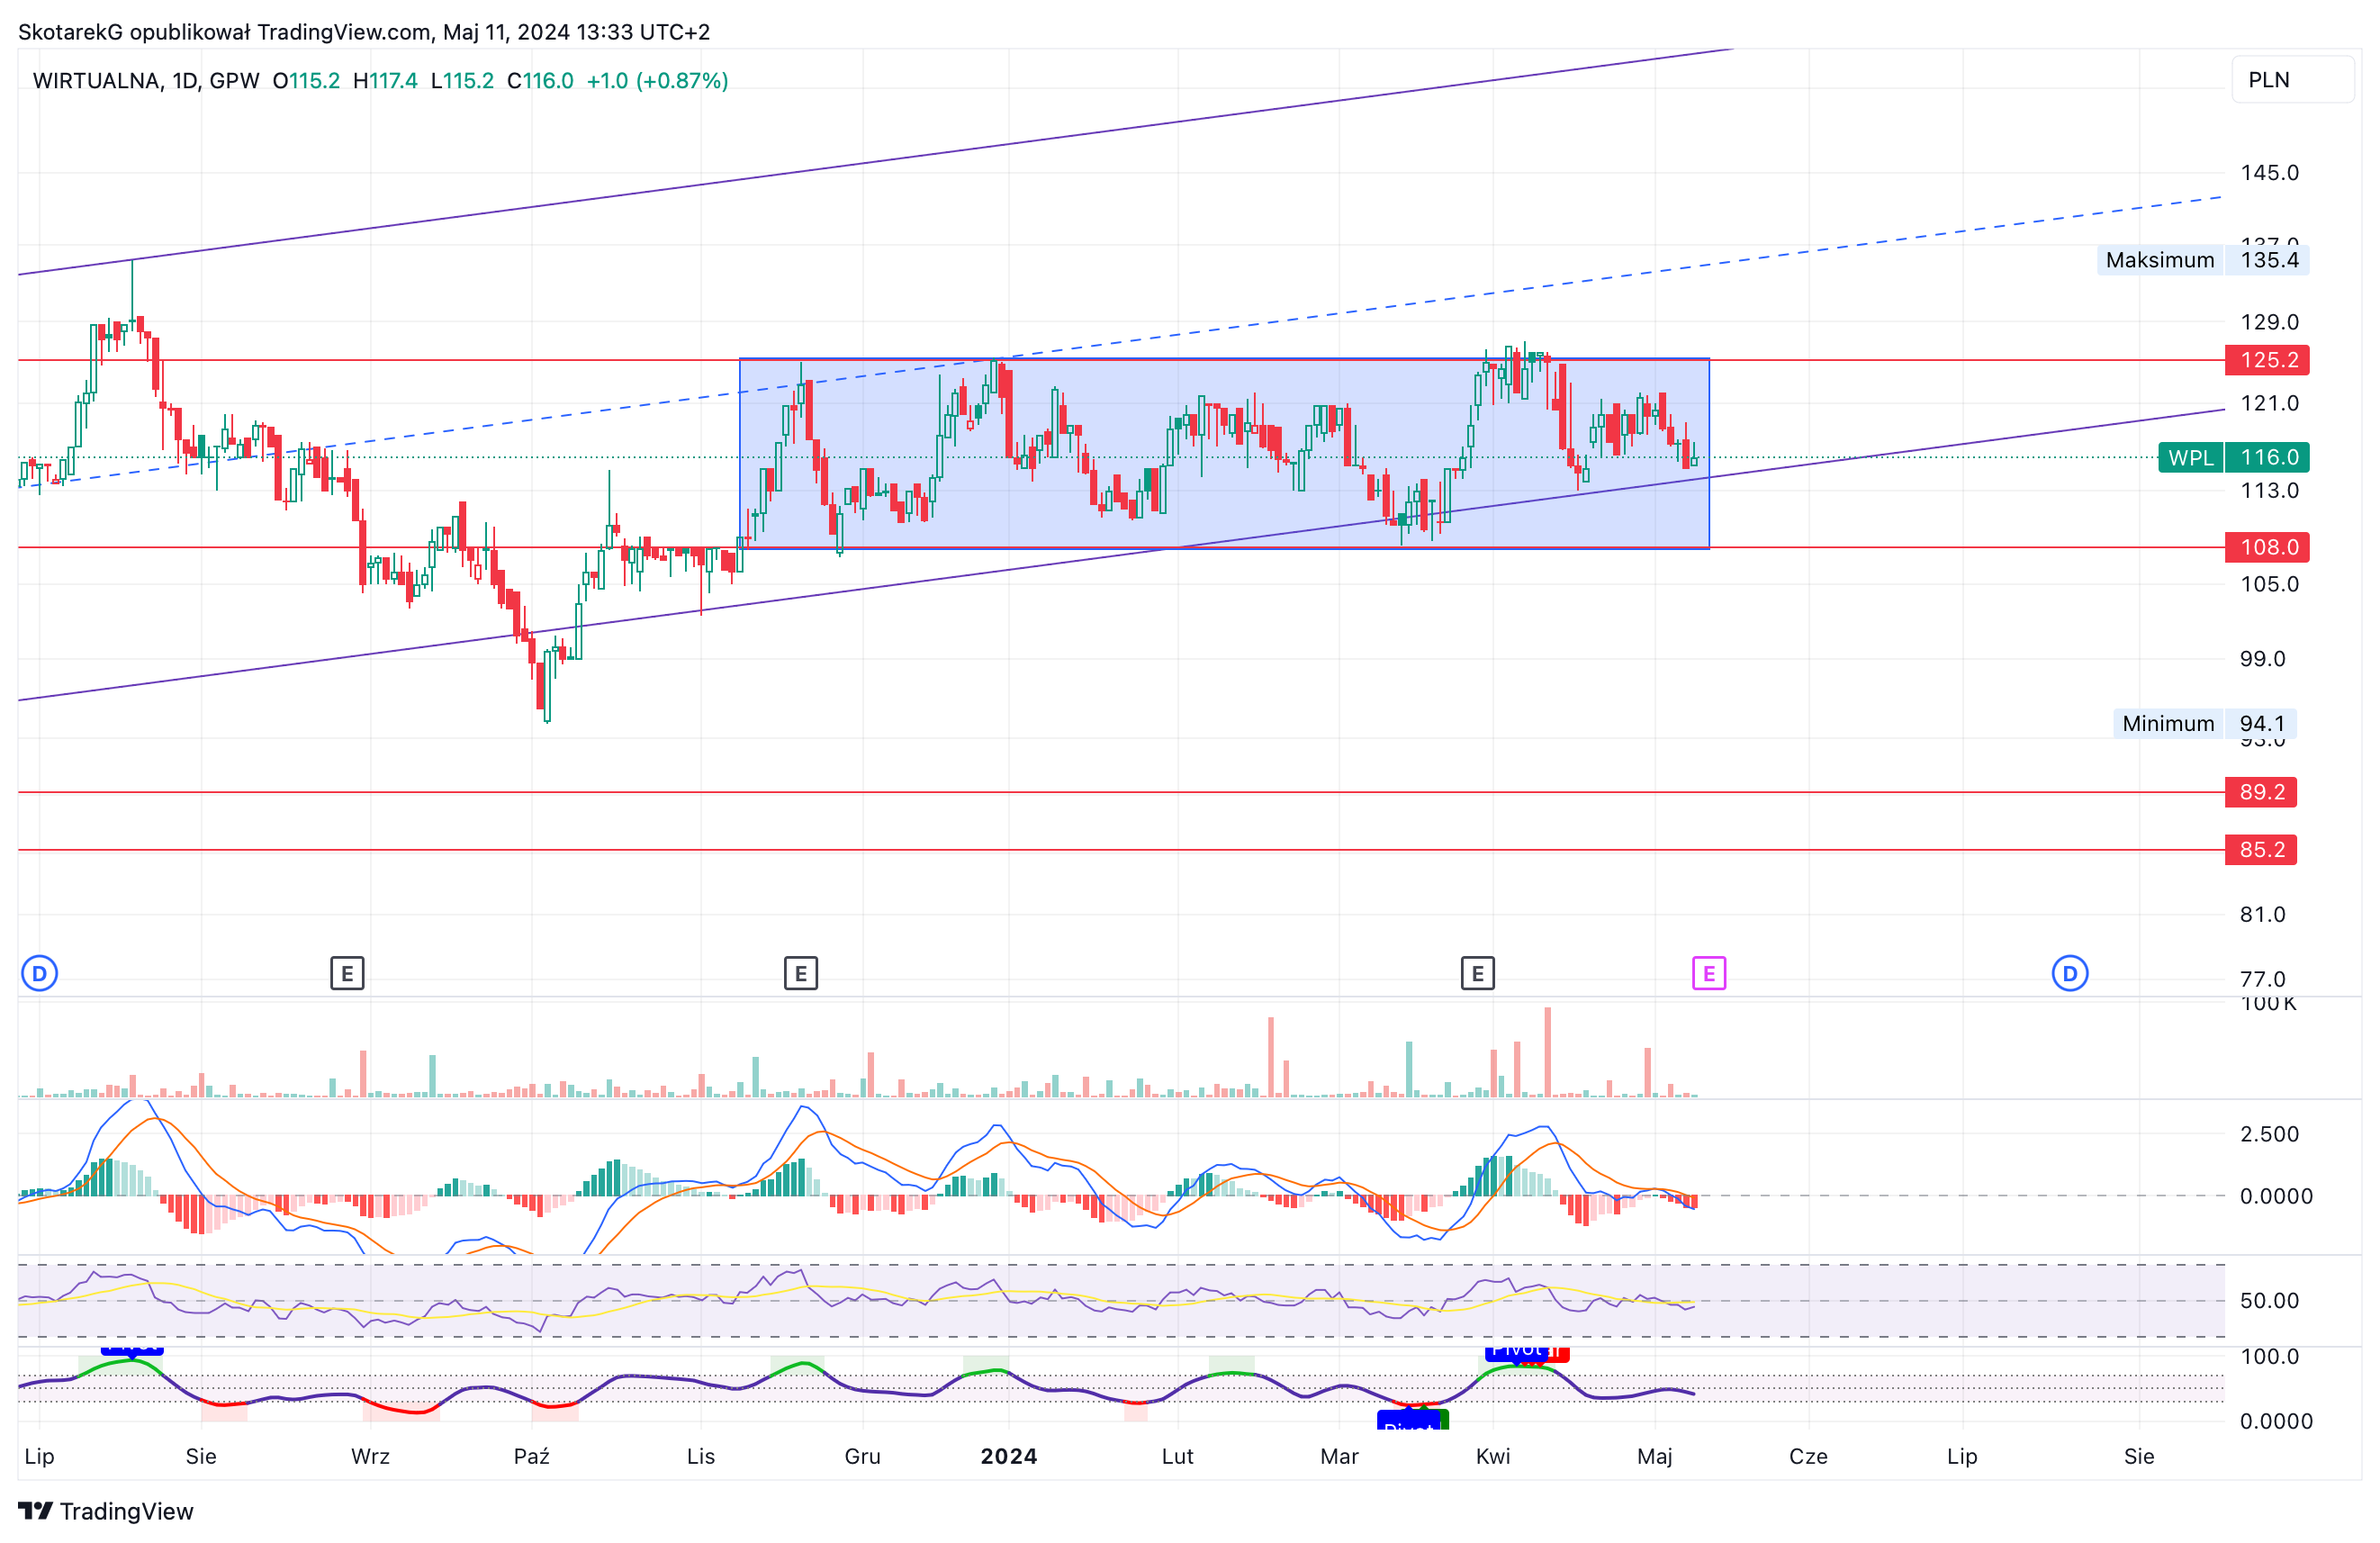Click the 85.2 red price label
This screenshot has width=2380, height=1543.
[x=2260, y=850]
